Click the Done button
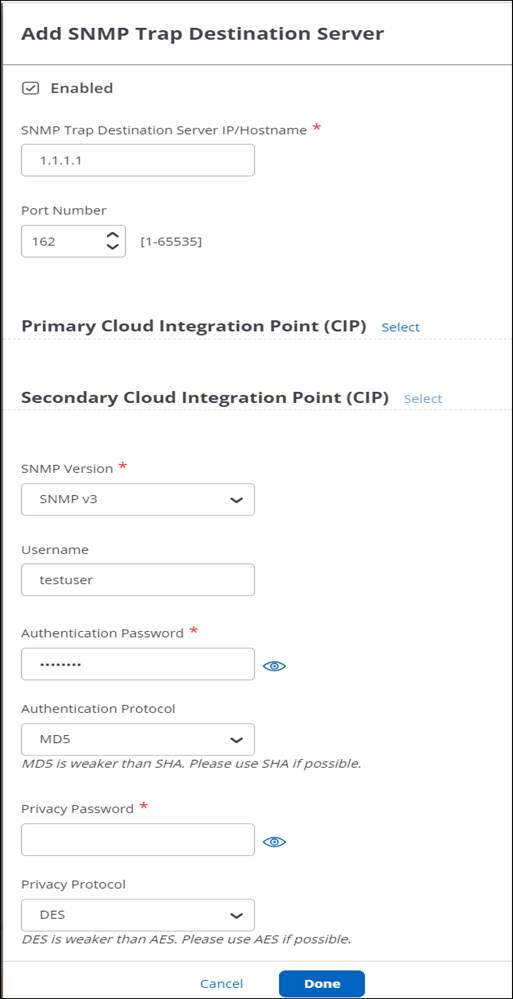 point(322,984)
